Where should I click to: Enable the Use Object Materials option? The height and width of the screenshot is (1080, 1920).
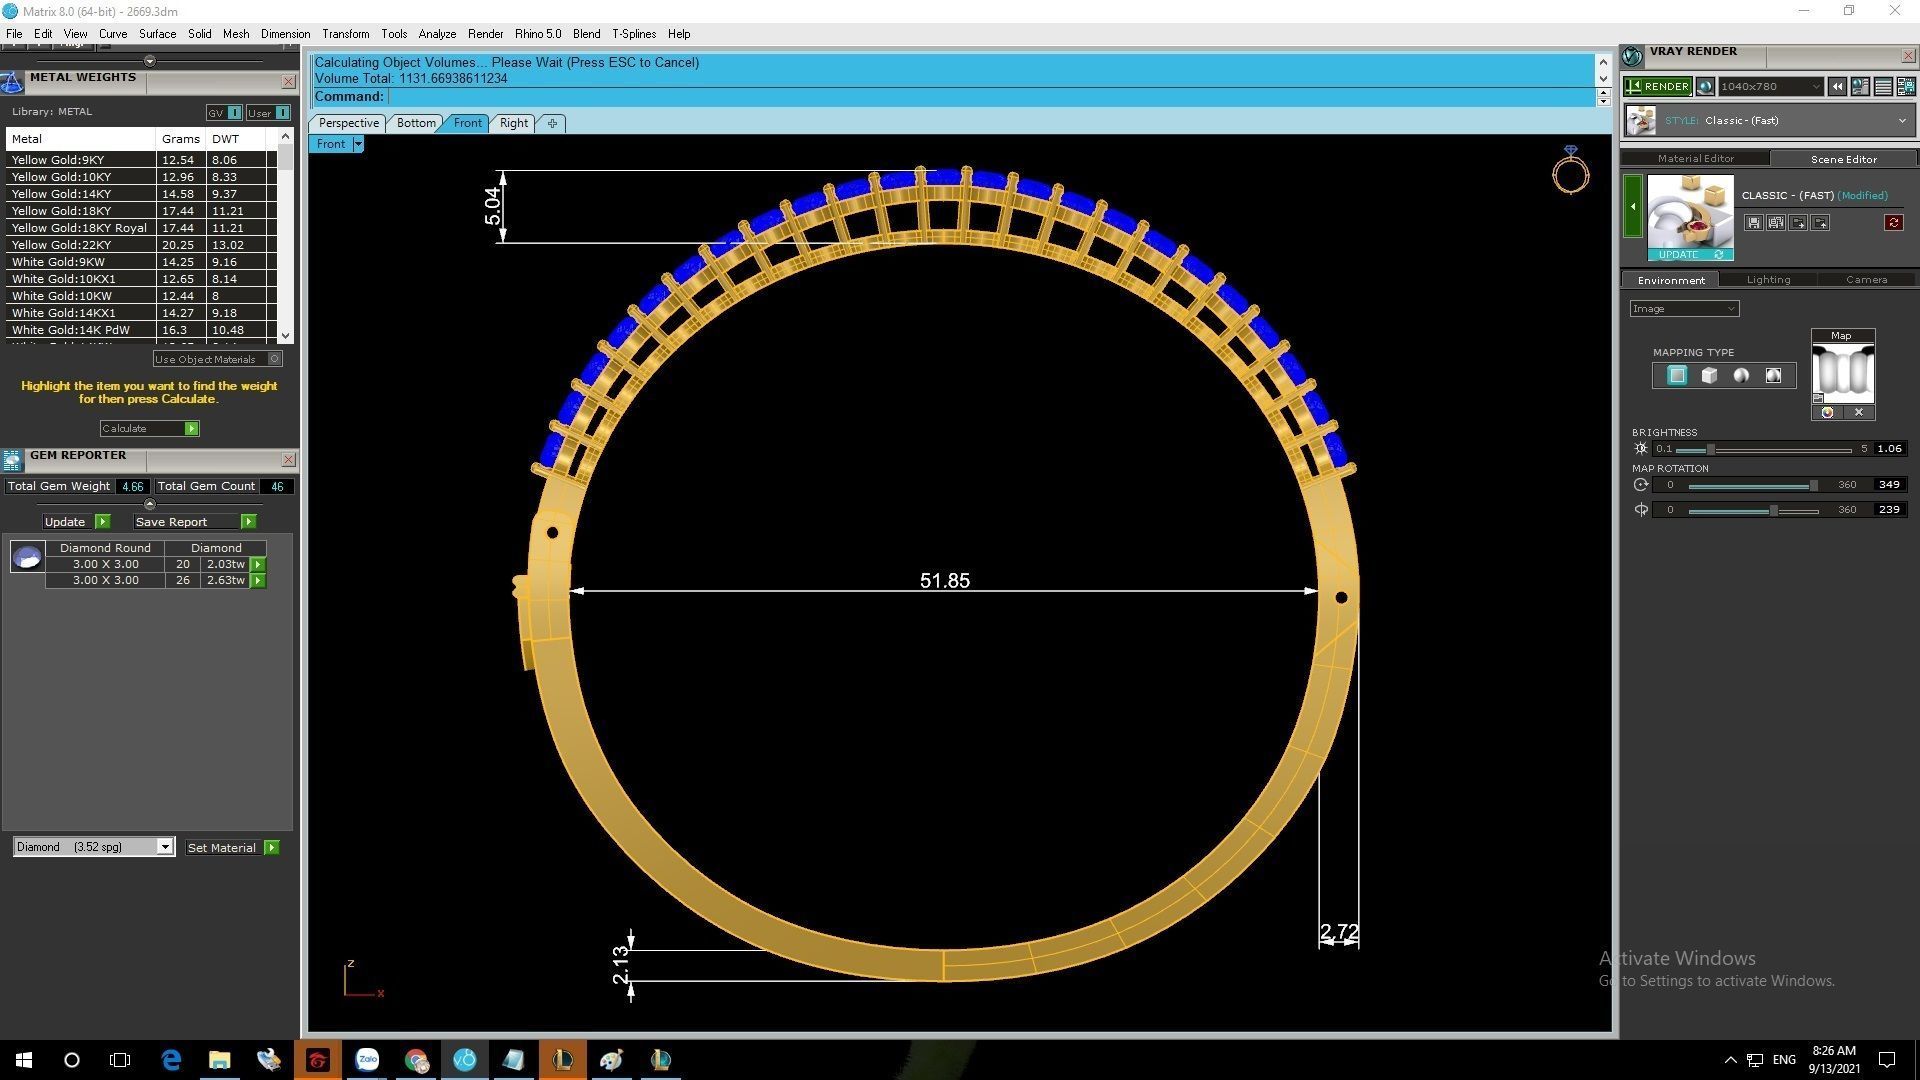click(218, 360)
